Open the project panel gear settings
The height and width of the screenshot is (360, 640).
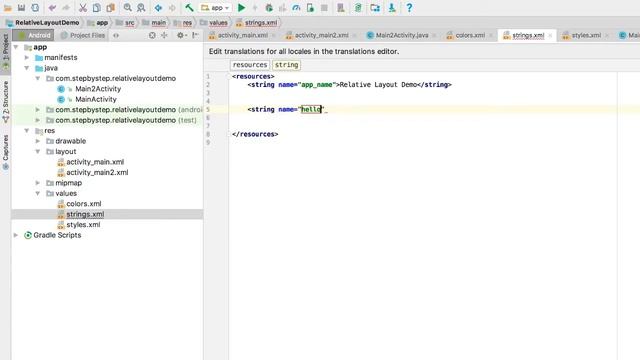(181, 36)
